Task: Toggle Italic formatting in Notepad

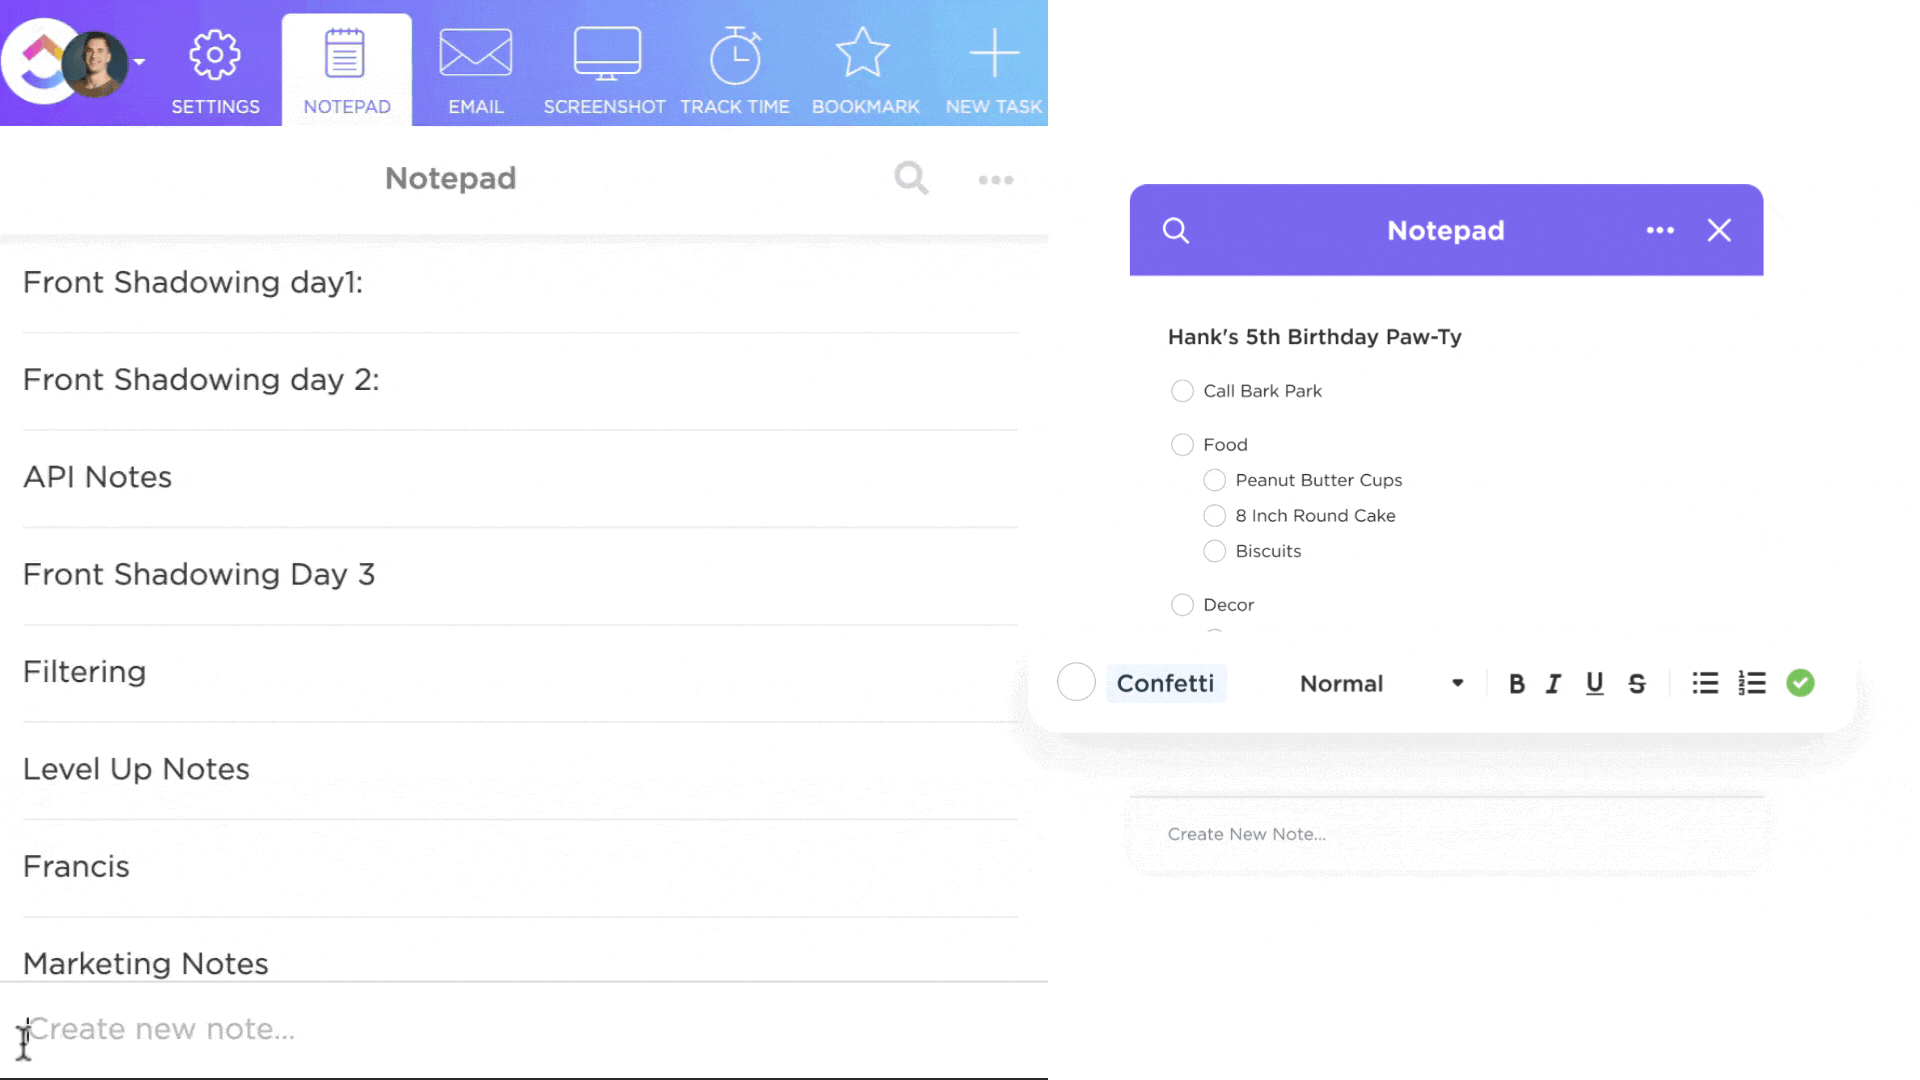Action: click(1553, 683)
